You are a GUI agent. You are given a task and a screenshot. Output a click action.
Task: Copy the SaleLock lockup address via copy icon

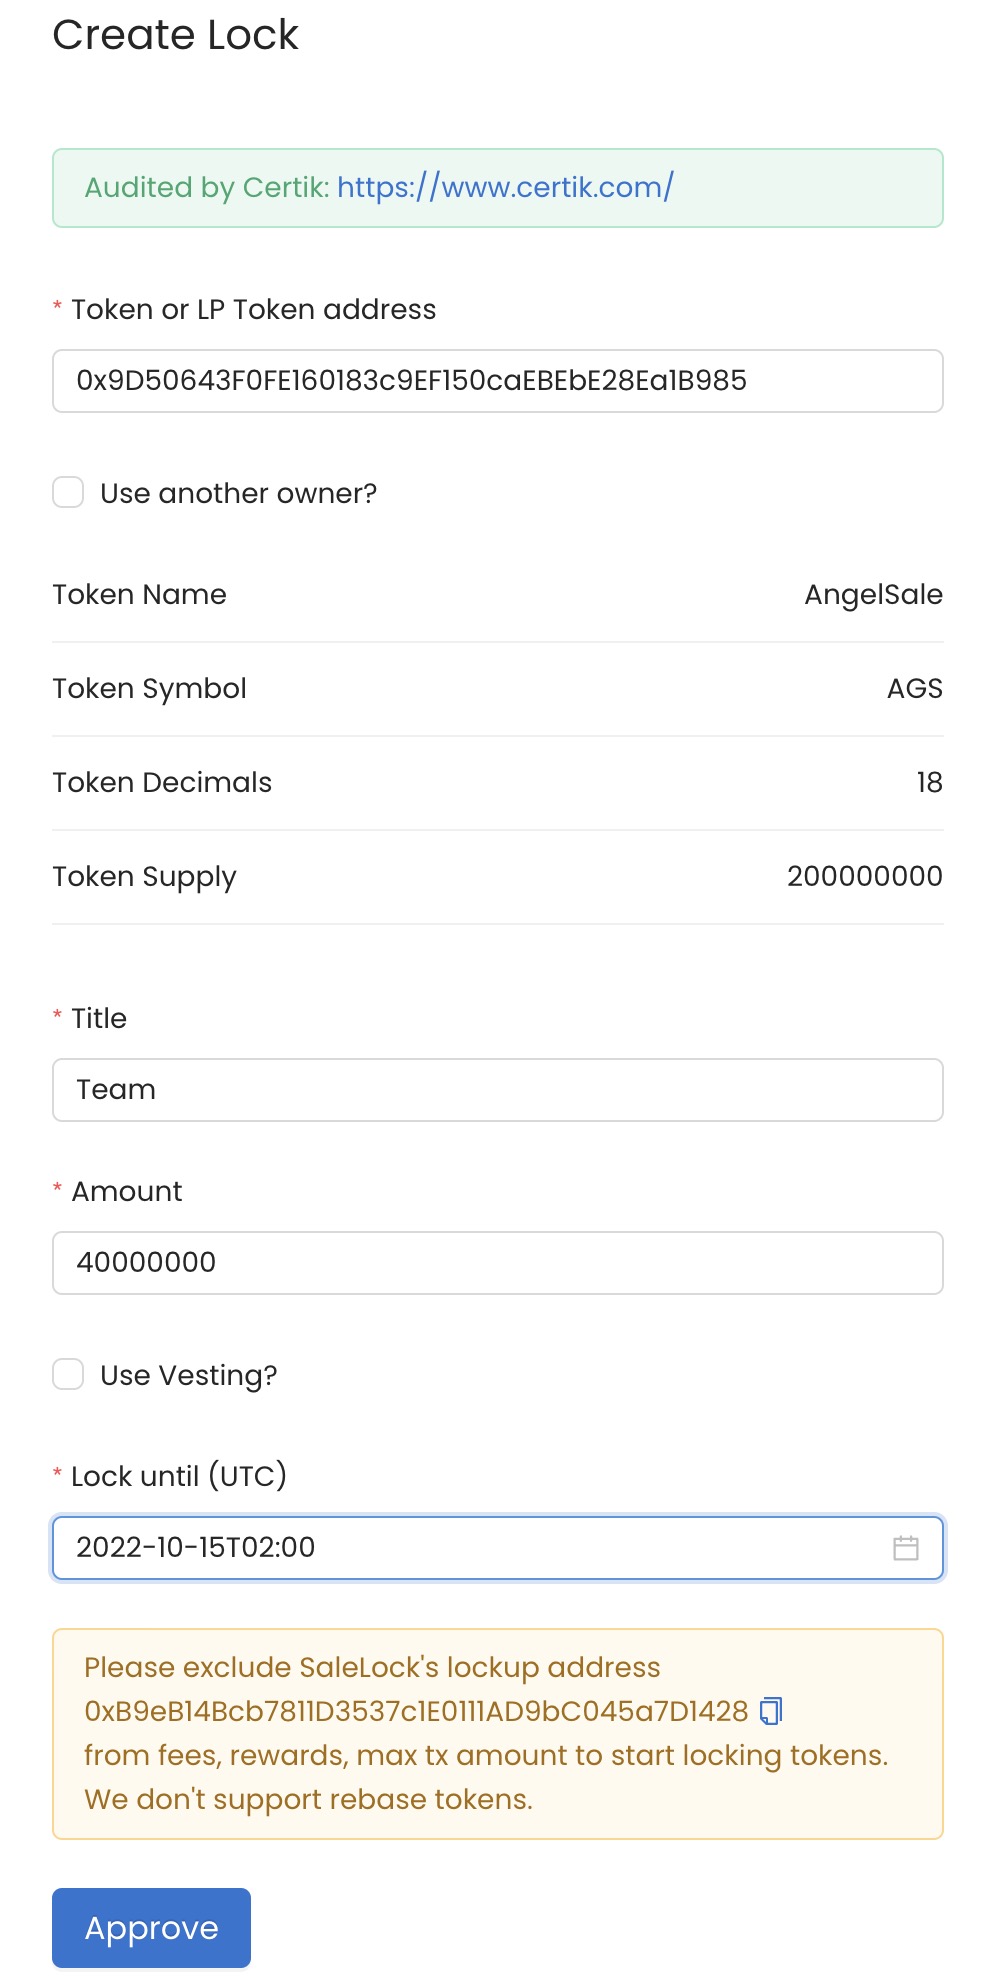[770, 1711]
